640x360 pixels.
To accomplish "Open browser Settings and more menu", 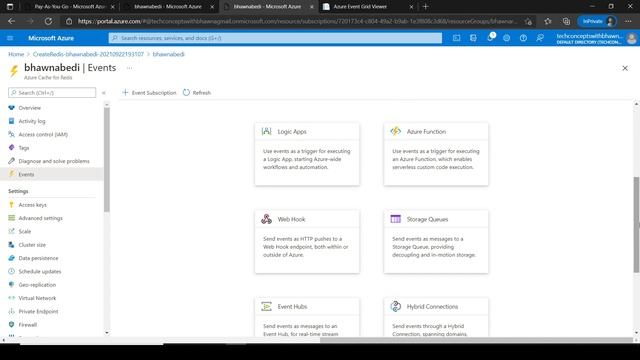I will point(628,21).
